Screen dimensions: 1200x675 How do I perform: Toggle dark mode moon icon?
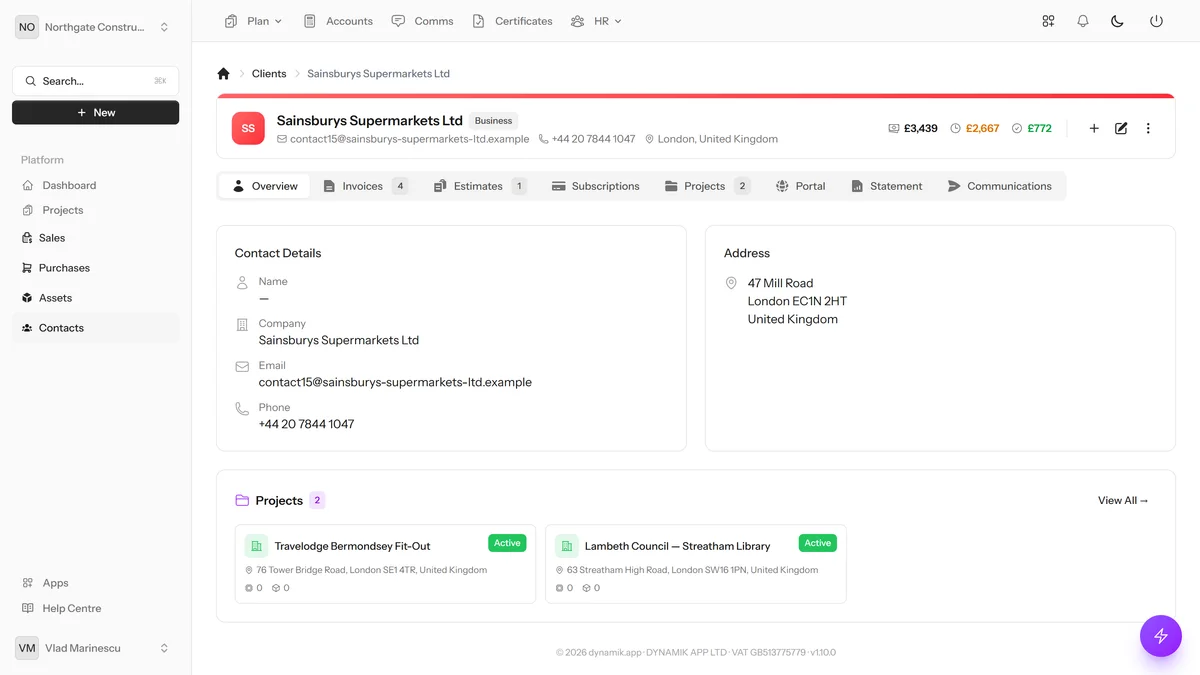pos(1118,21)
